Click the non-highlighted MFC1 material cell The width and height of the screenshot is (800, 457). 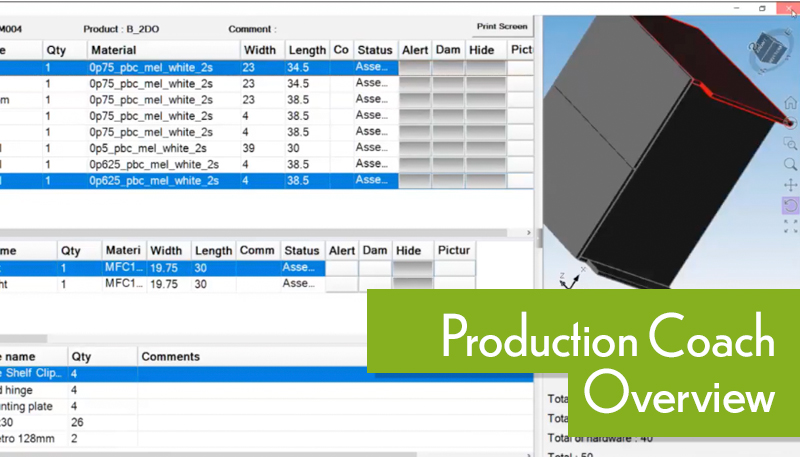[124, 284]
